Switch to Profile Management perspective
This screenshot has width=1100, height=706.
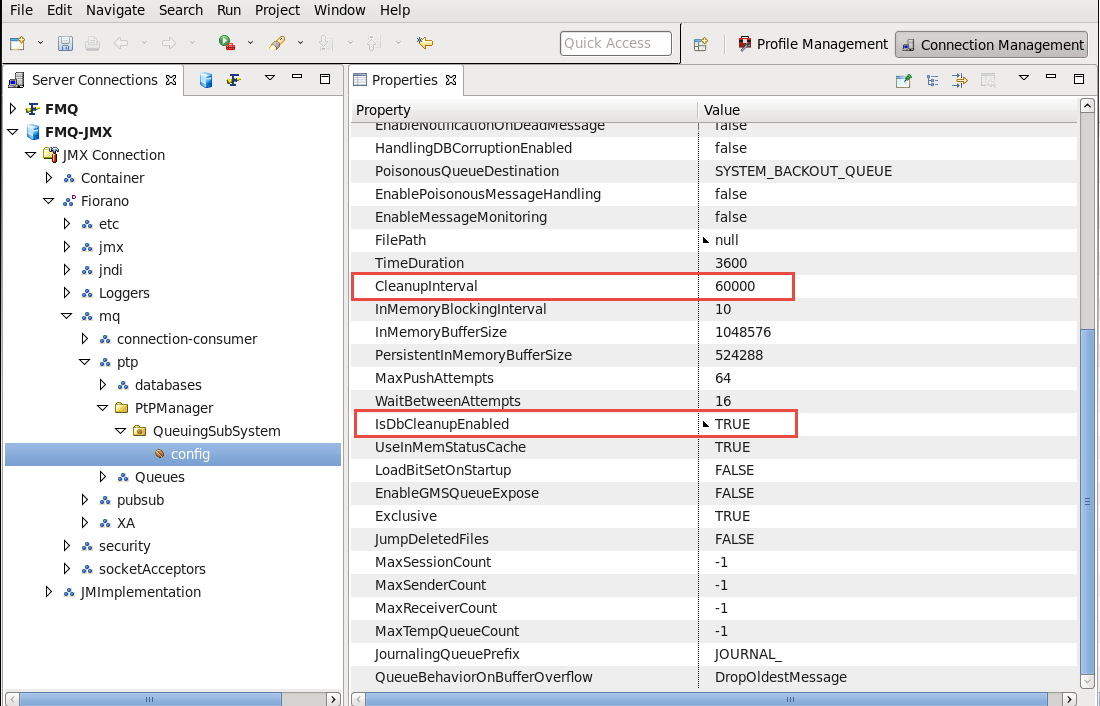812,44
